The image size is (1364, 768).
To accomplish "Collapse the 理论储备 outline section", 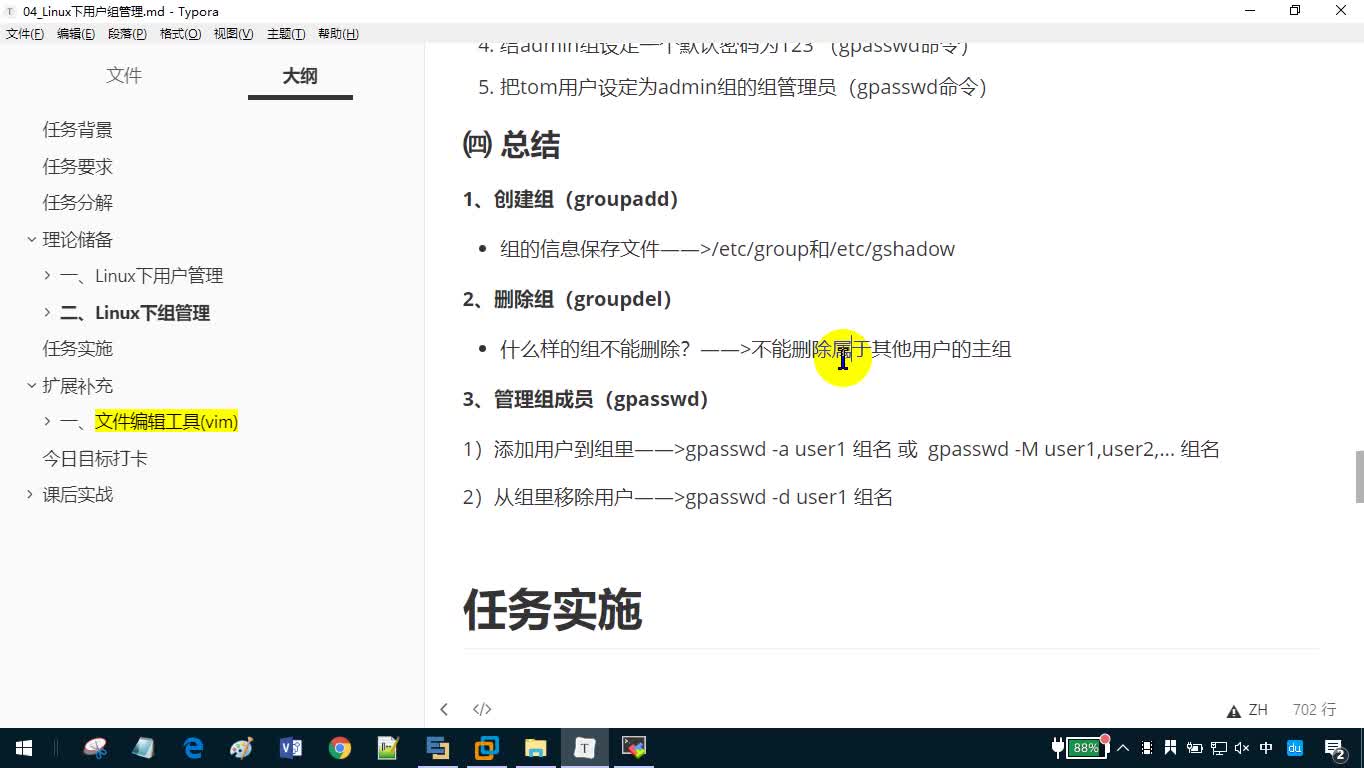I will point(30,240).
